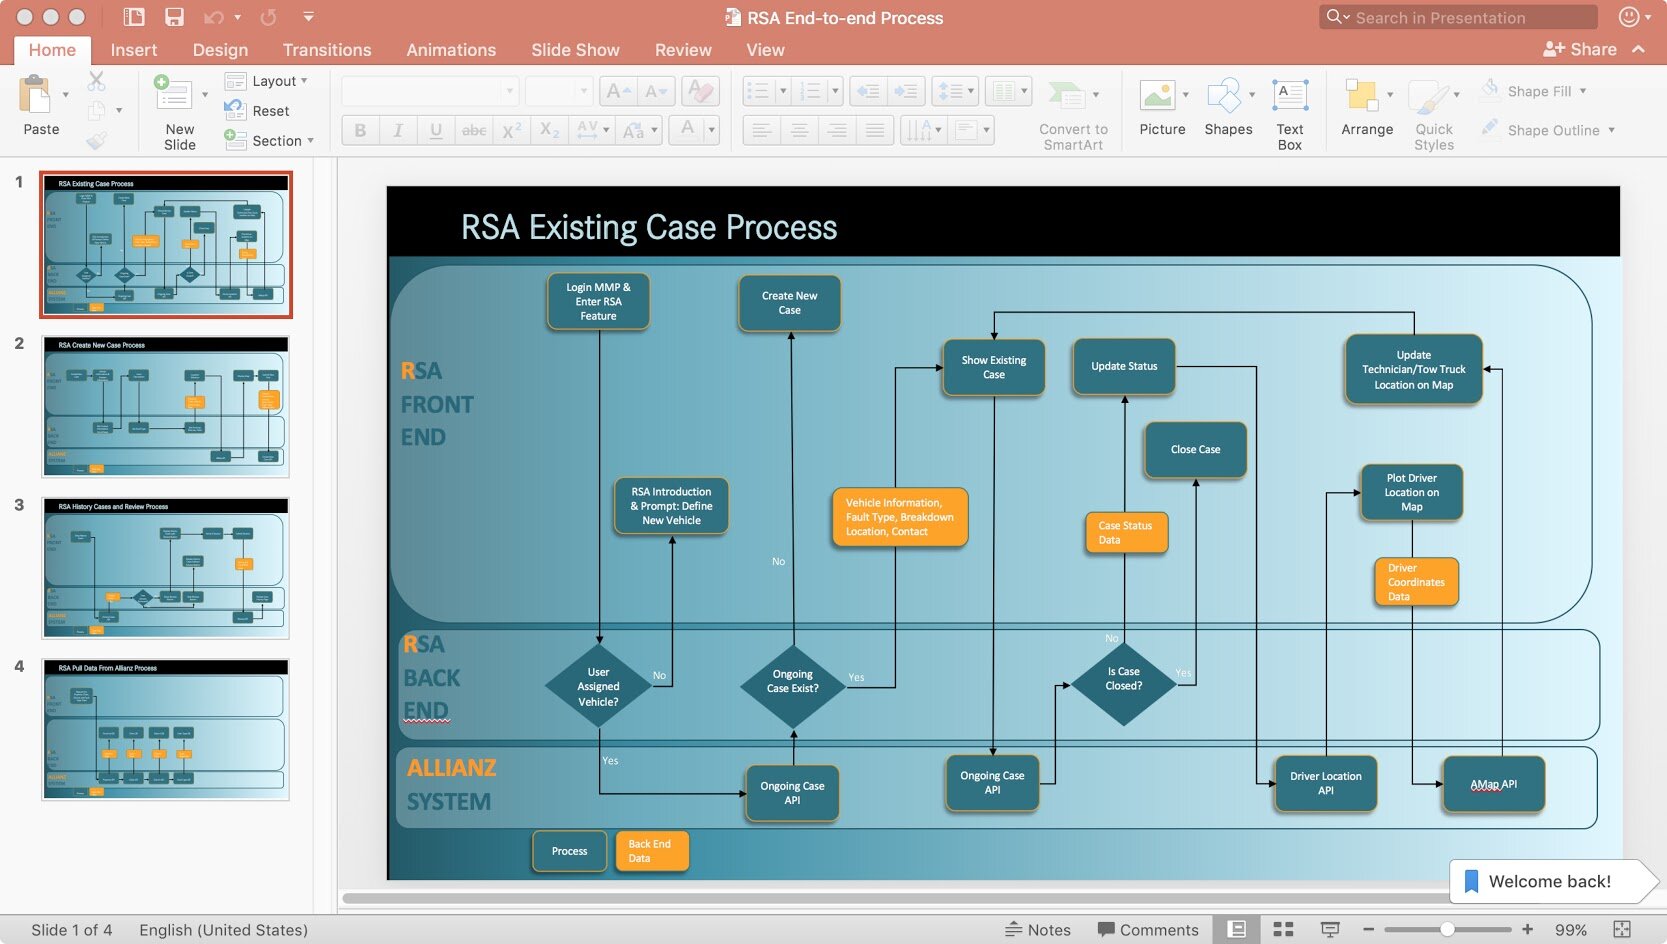
Task: Open the Notes pane
Action: coord(1038,930)
